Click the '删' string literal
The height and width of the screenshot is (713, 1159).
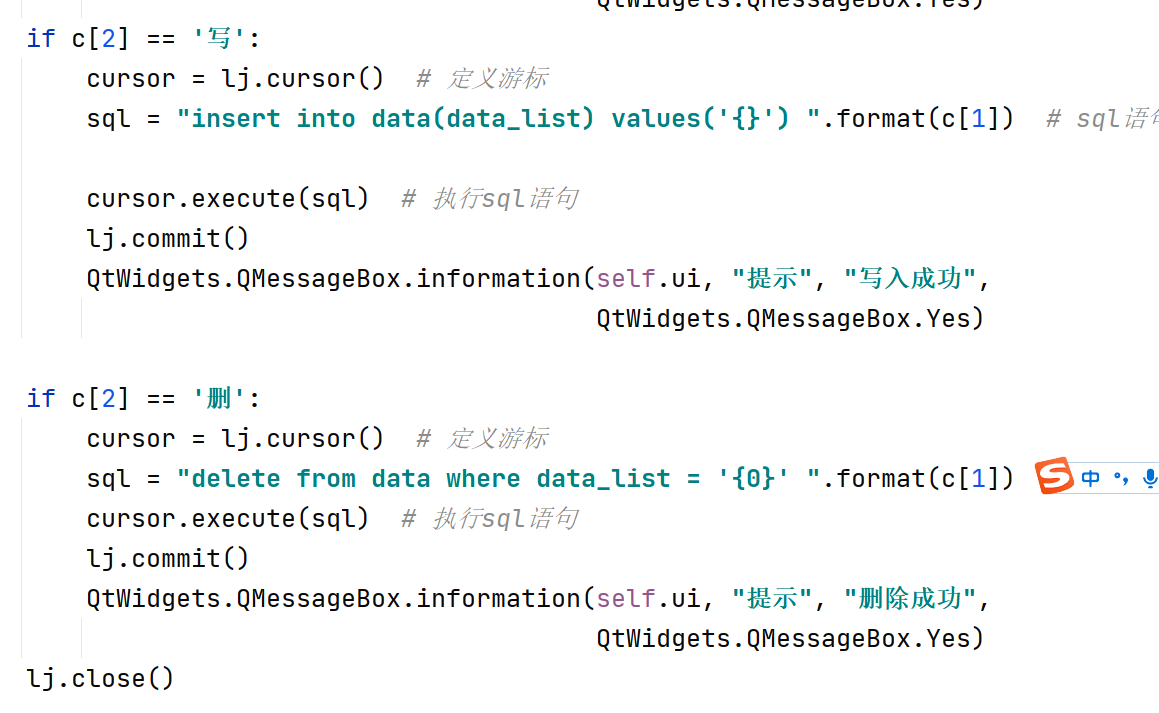click(x=211, y=399)
